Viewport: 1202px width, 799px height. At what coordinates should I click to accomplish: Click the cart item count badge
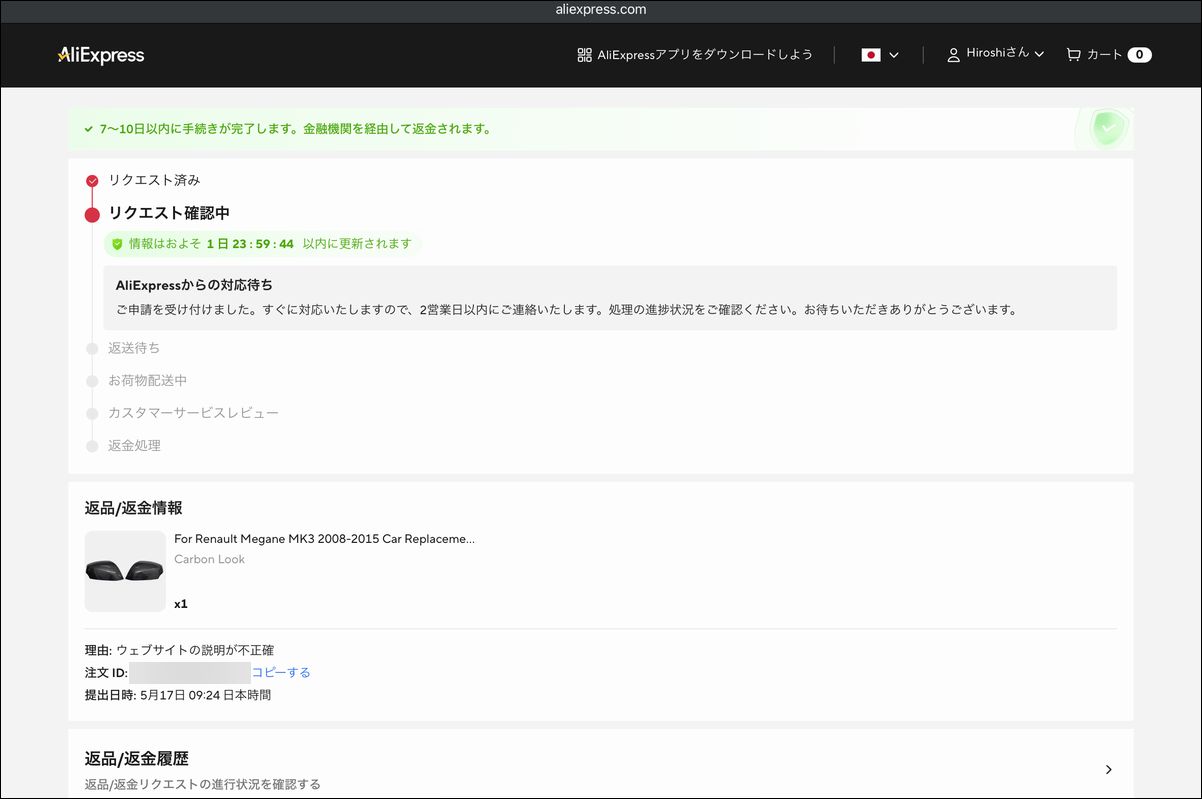click(x=1139, y=55)
